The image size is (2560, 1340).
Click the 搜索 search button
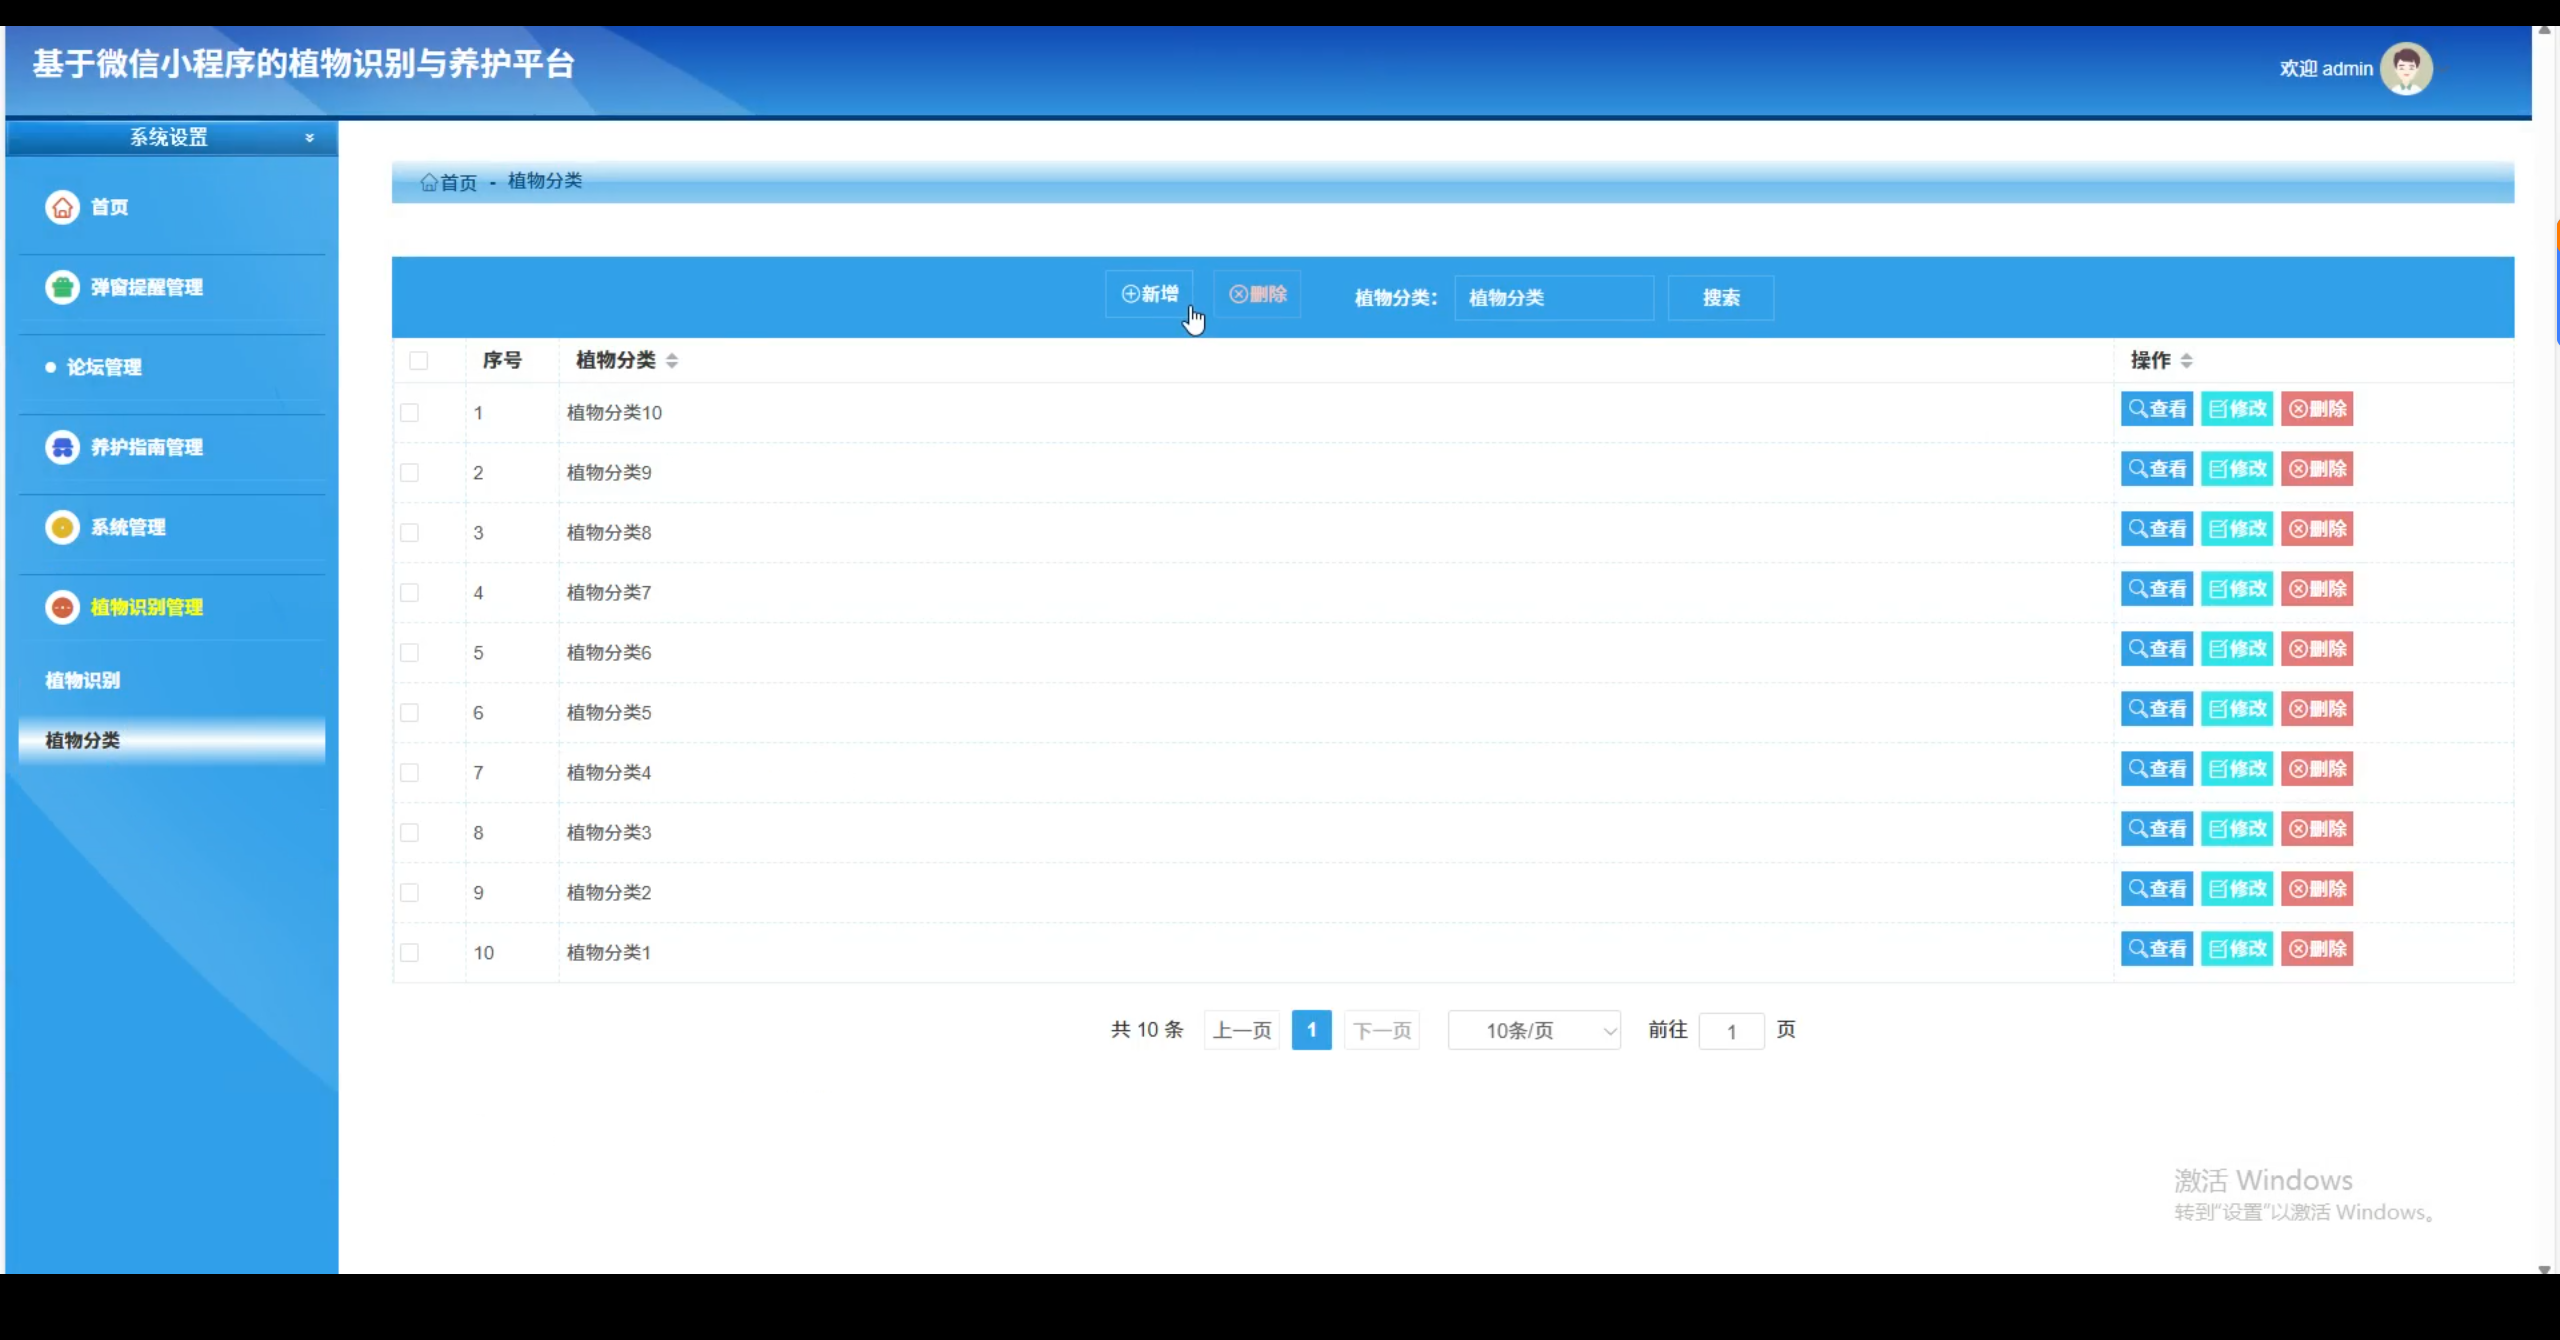pos(1720,298)
